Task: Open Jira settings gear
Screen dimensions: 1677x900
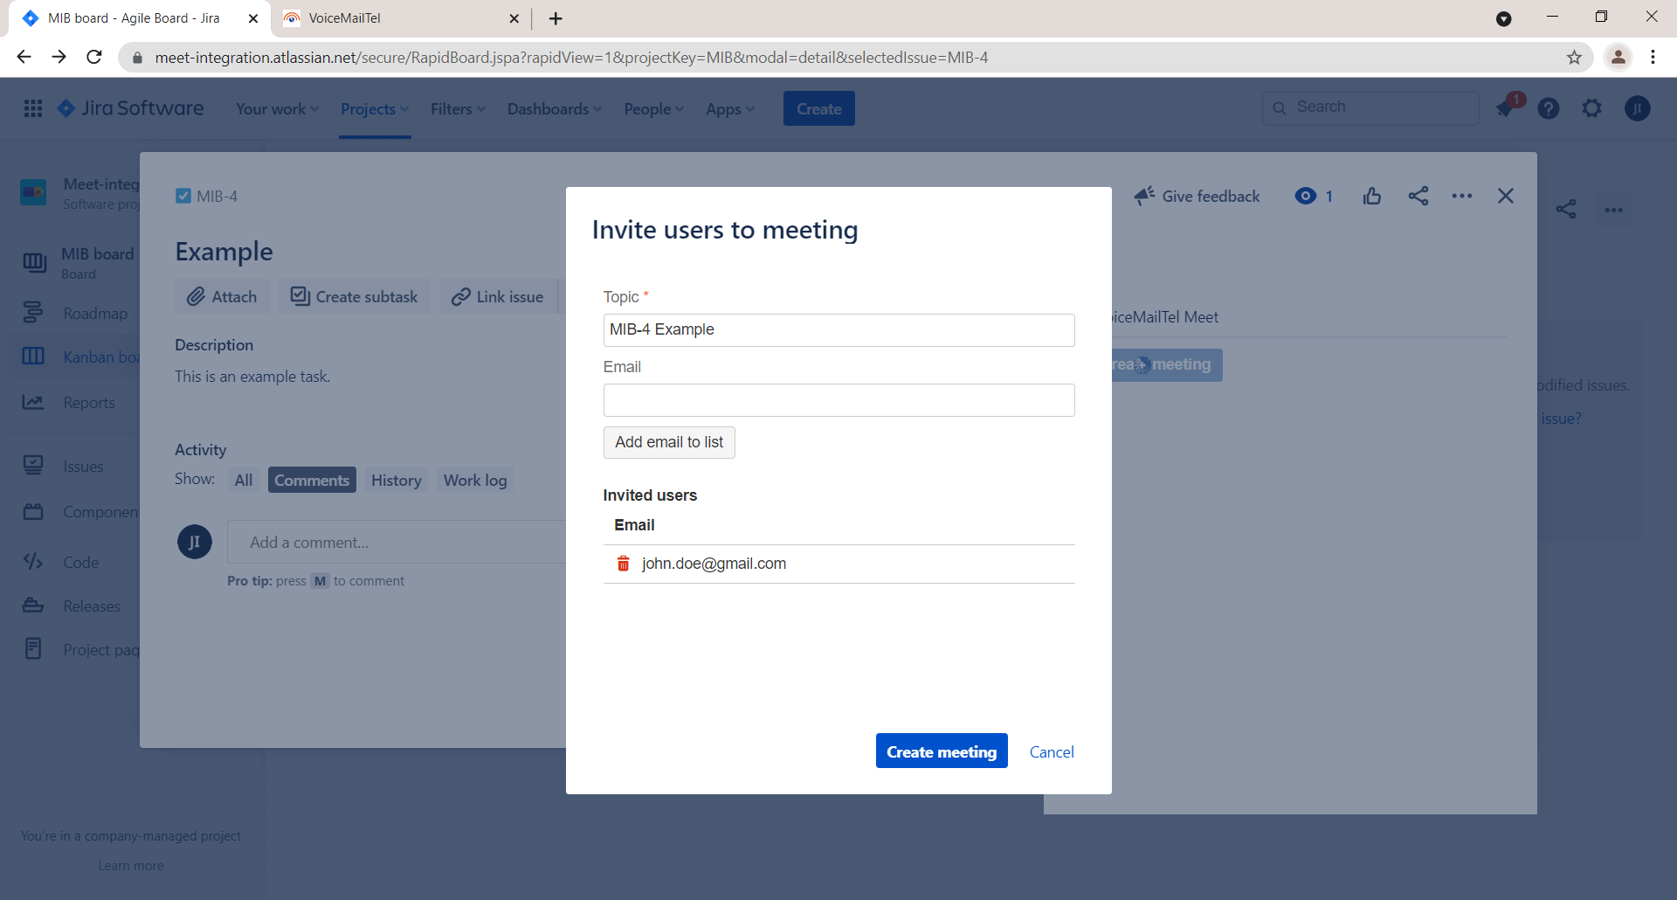Action: pyautogui.click(x=1592, y=108)
